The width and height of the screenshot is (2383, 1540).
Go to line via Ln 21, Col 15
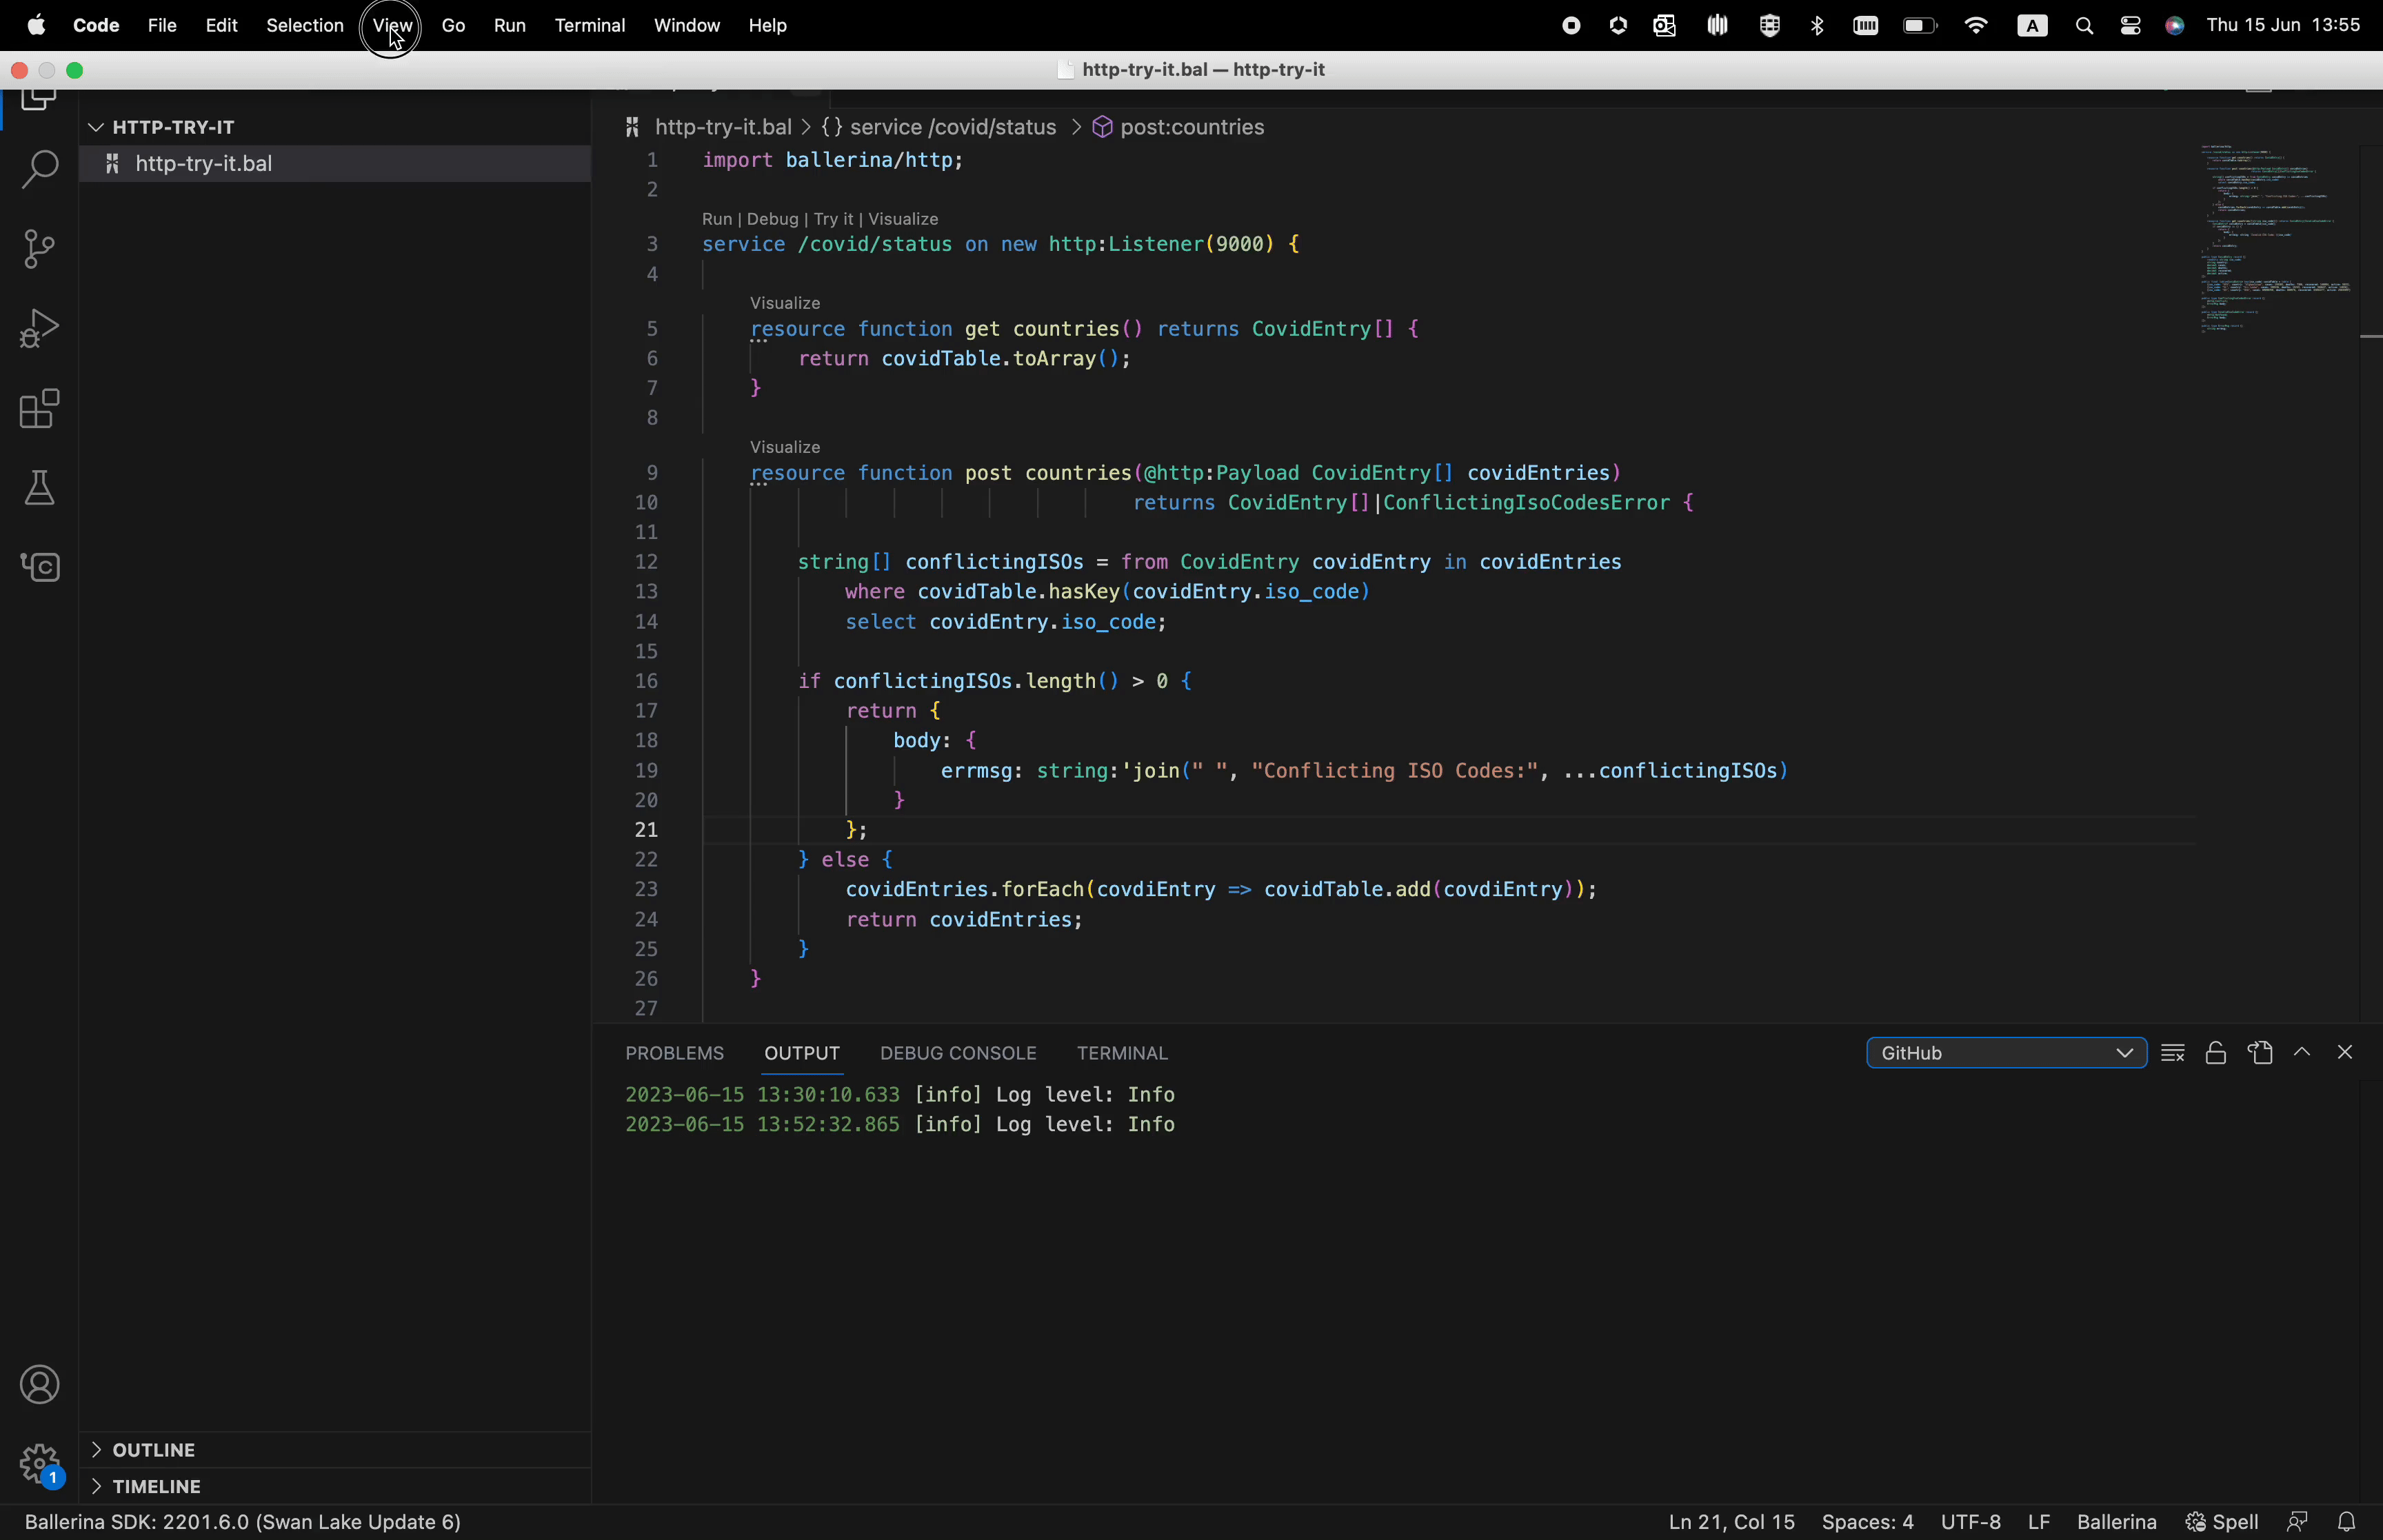pos(1731,1522)
